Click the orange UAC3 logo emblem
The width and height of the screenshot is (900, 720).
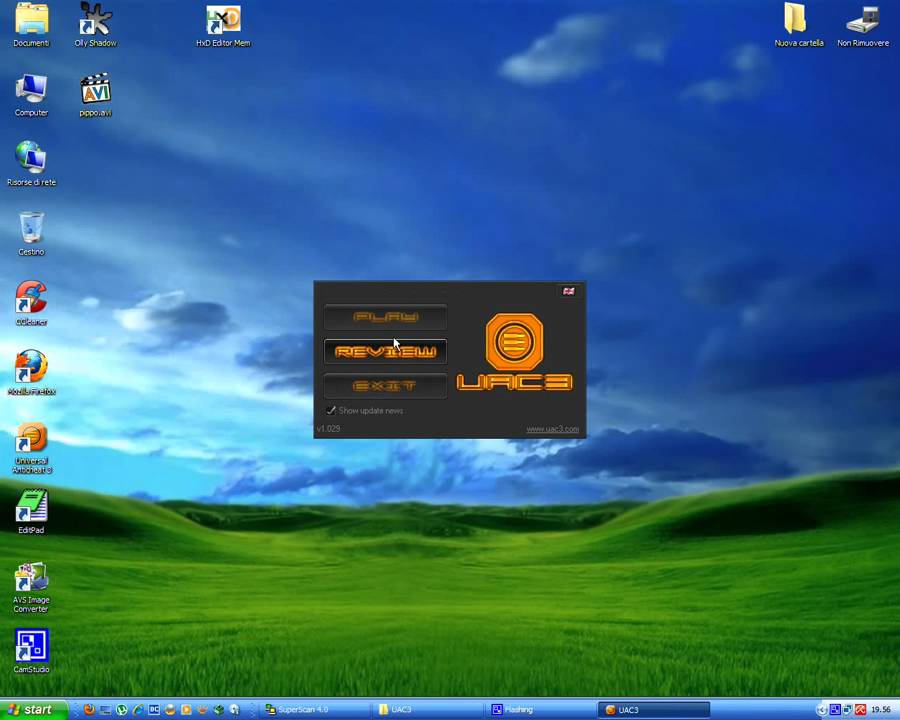514,342
